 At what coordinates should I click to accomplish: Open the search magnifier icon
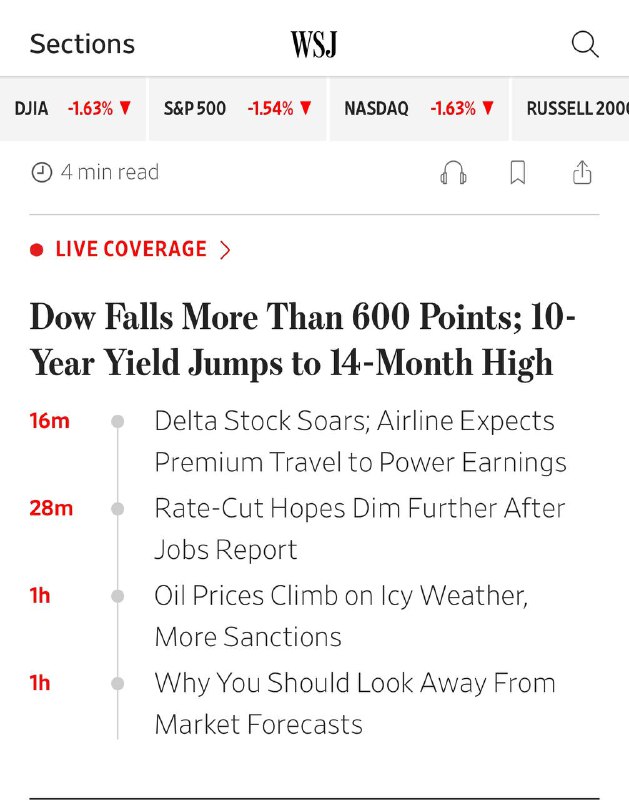click(x=585, y=44)
